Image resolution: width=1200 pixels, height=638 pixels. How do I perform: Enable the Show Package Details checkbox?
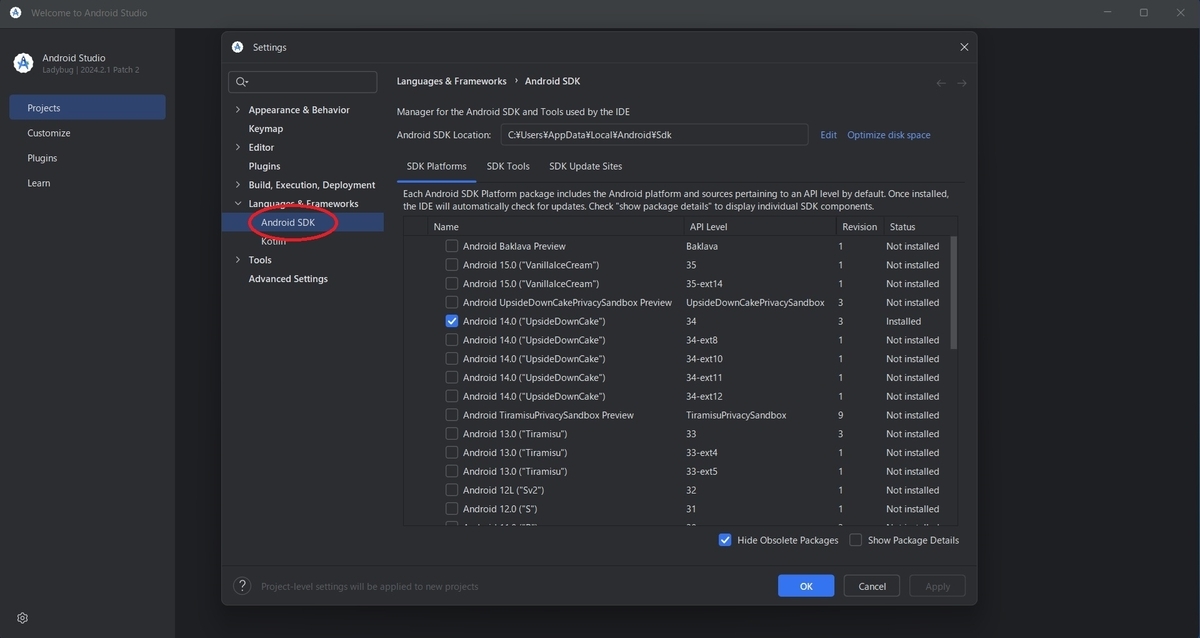pyautogui.click(x=856, y=539)
